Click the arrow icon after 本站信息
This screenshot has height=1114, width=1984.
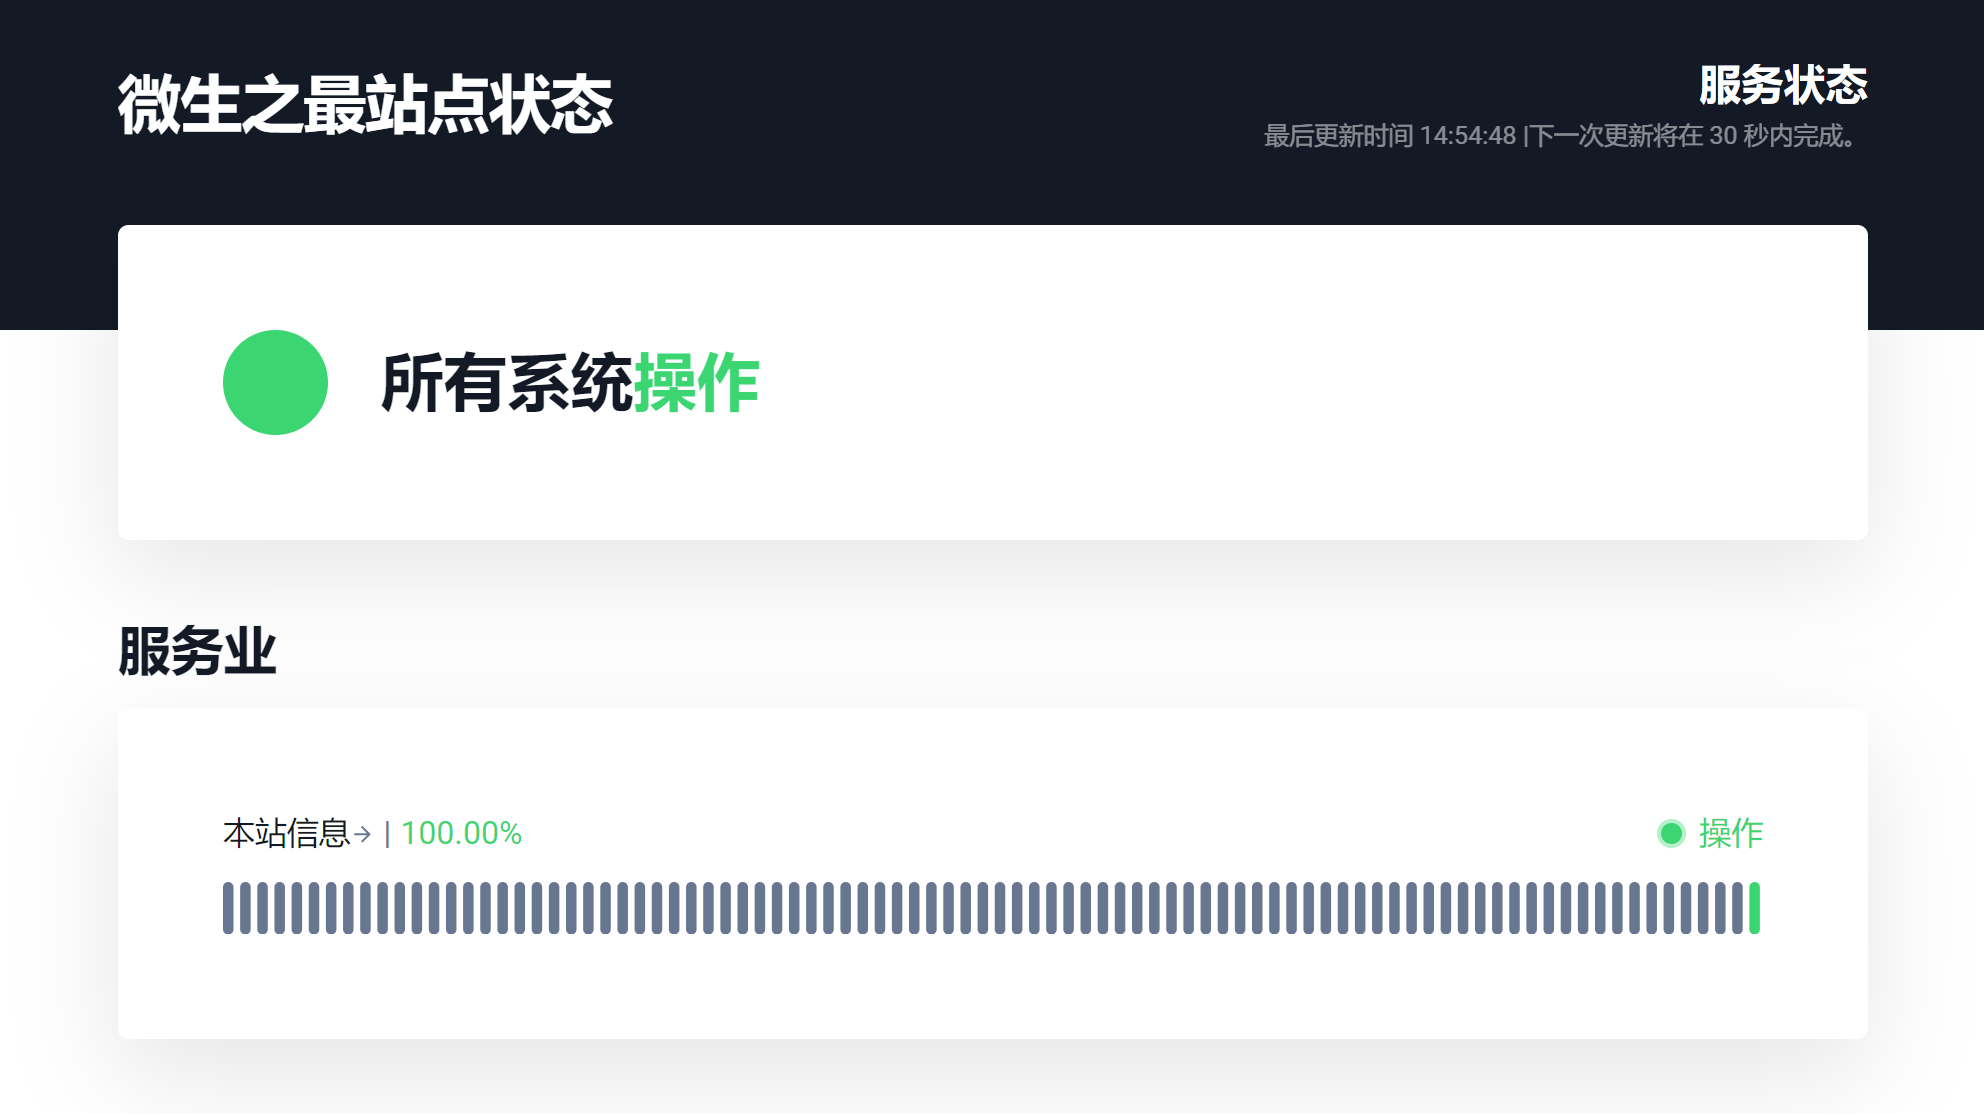(363, 834)
